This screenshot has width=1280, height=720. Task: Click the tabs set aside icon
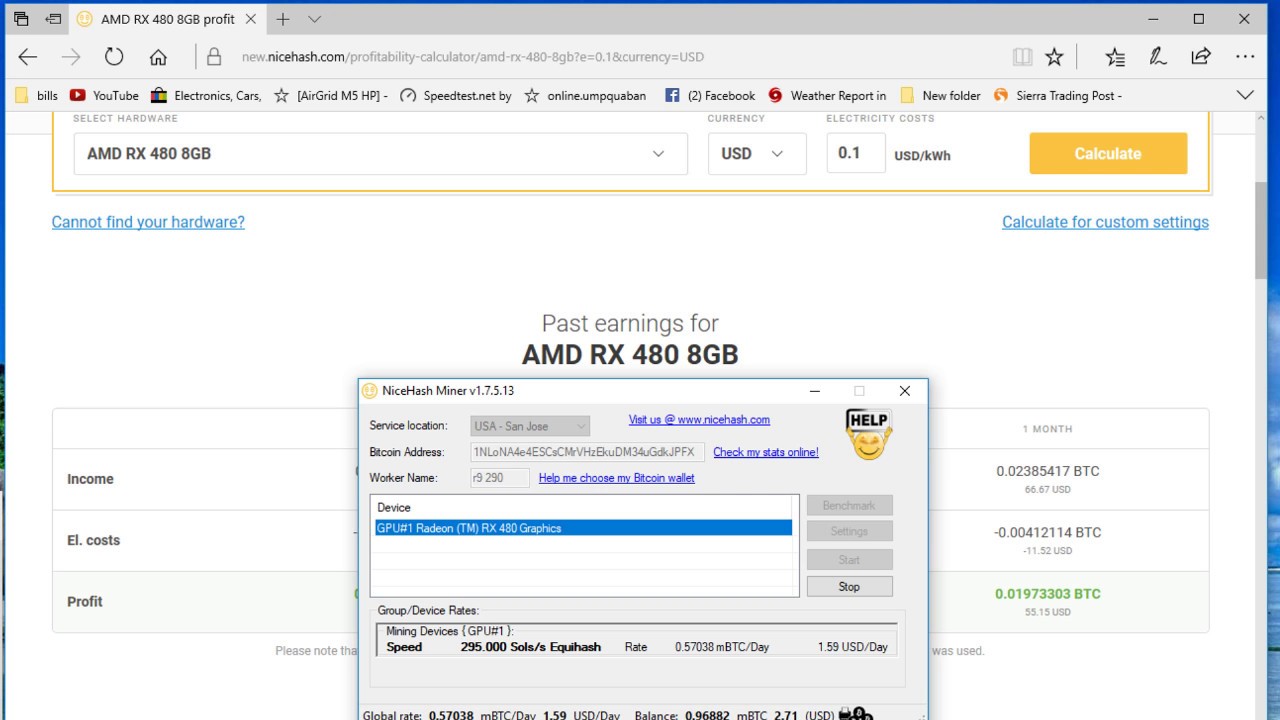(x=21, y=19)
